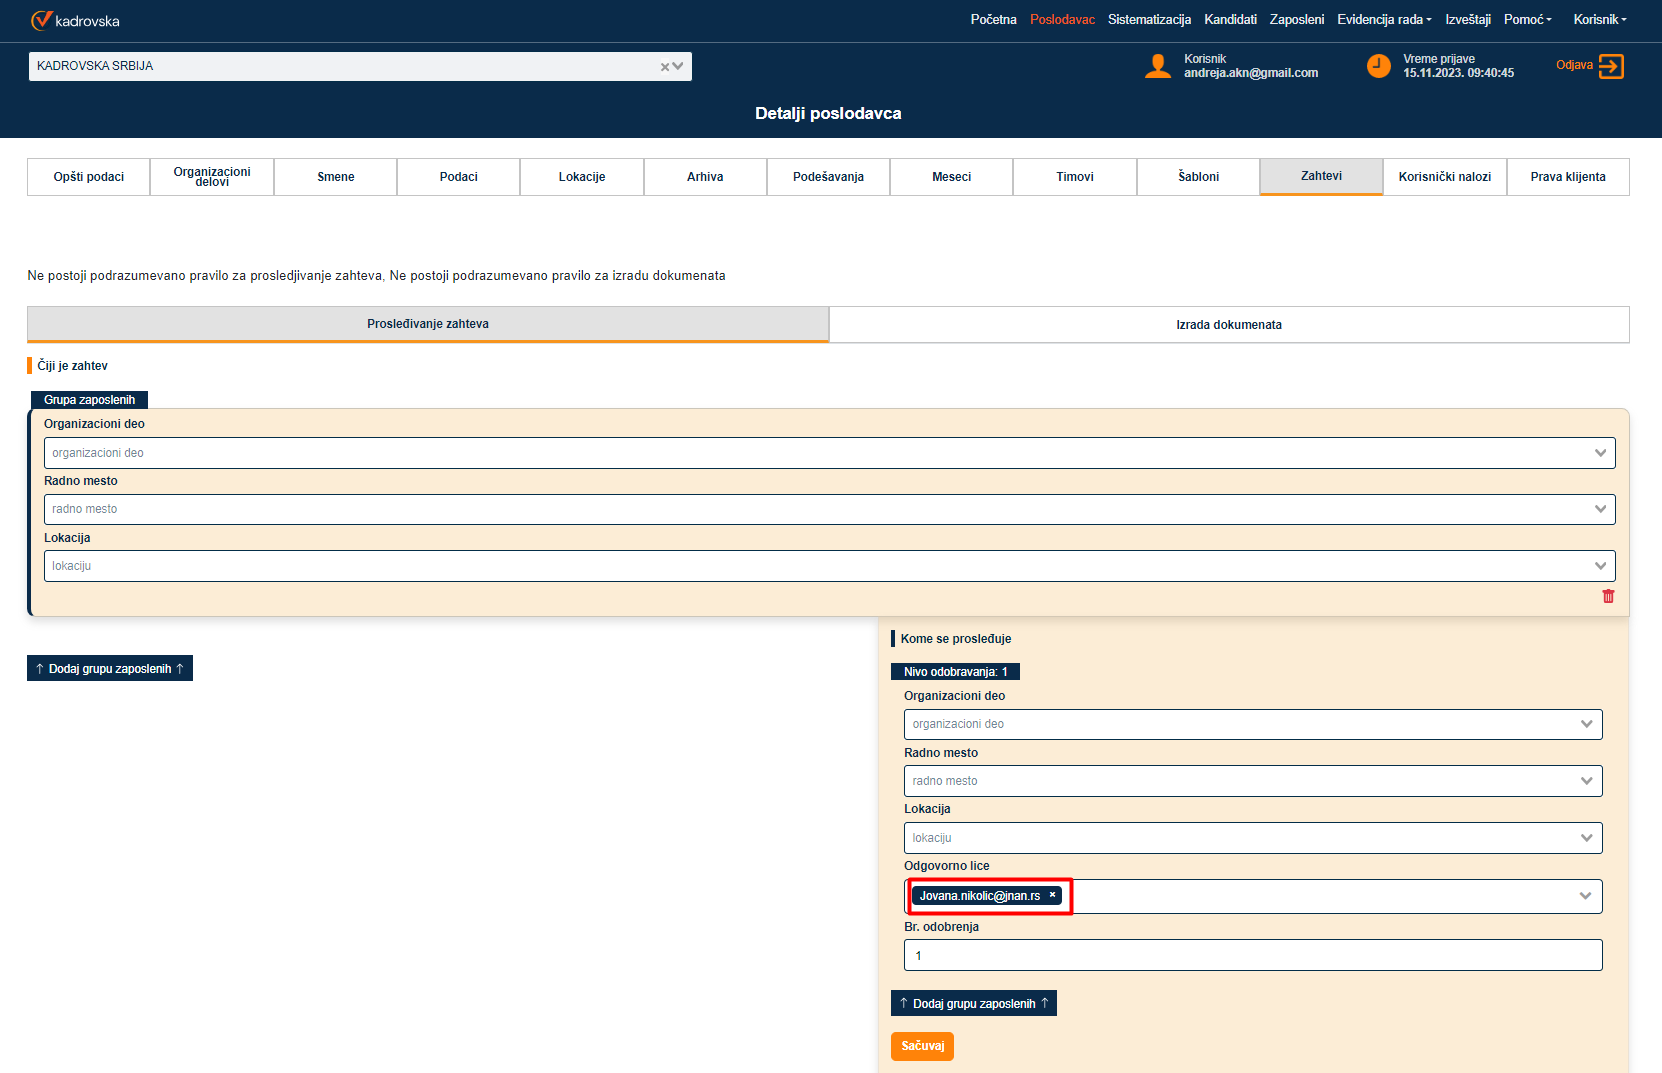The image size is (1662, 1073).
Task: Expand Radno mesto dropdown under Nivo odobravanja
Action: (x=1586, y=781)
